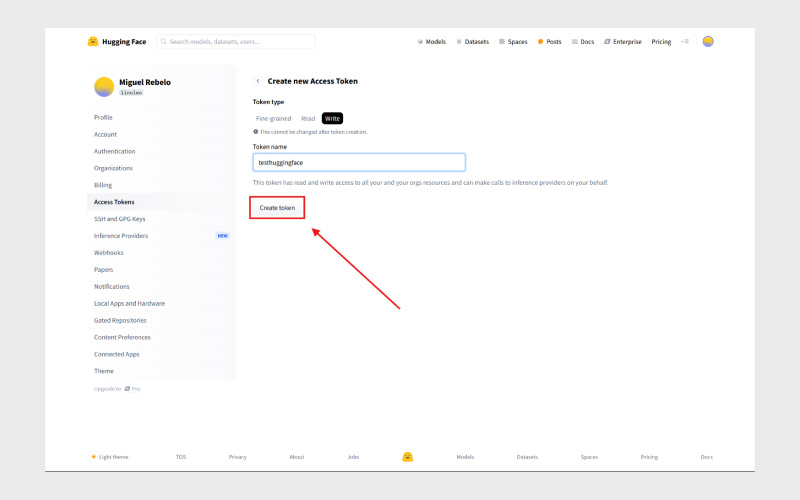Open SSH and GPG Keys settings
The width and height of the screenshot is (800, 500).
119,219
